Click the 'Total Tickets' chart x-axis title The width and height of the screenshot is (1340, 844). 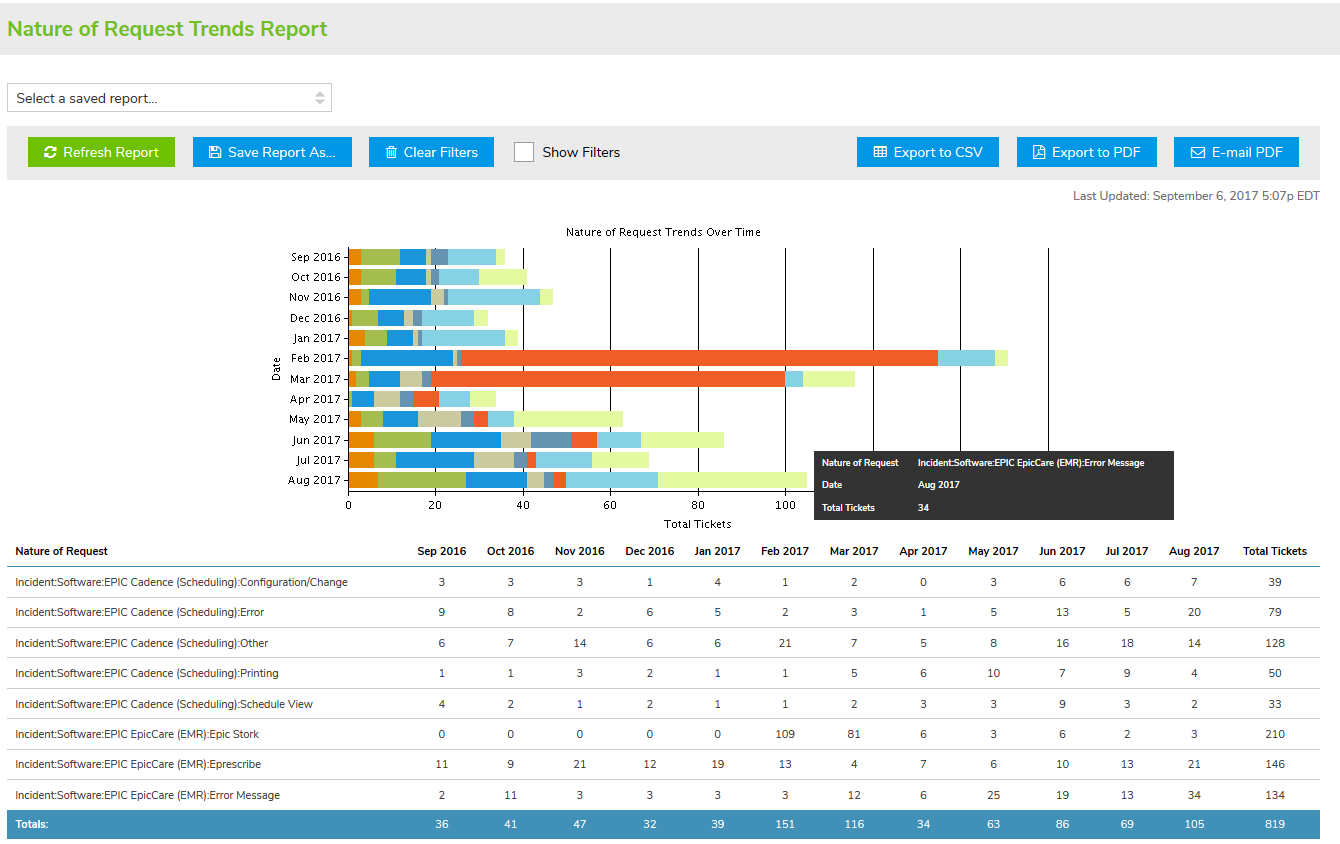pyautogui.click(x=698, y=524)
